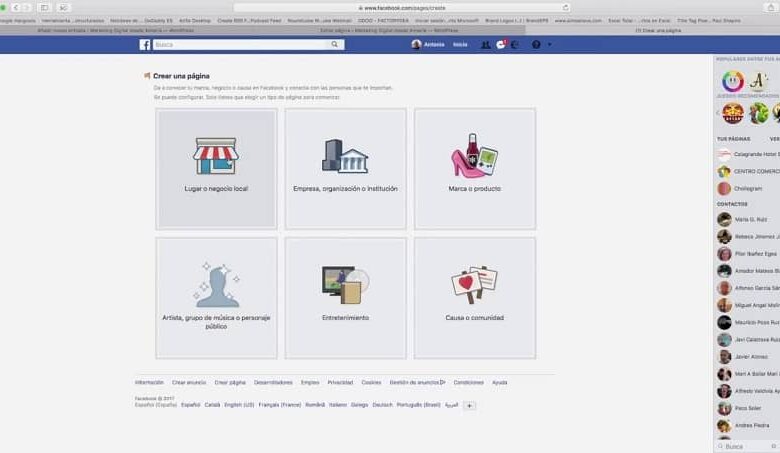Select Empresa, organización o institución tile
Screen dimensions: 780x453
tap(346, 169)
